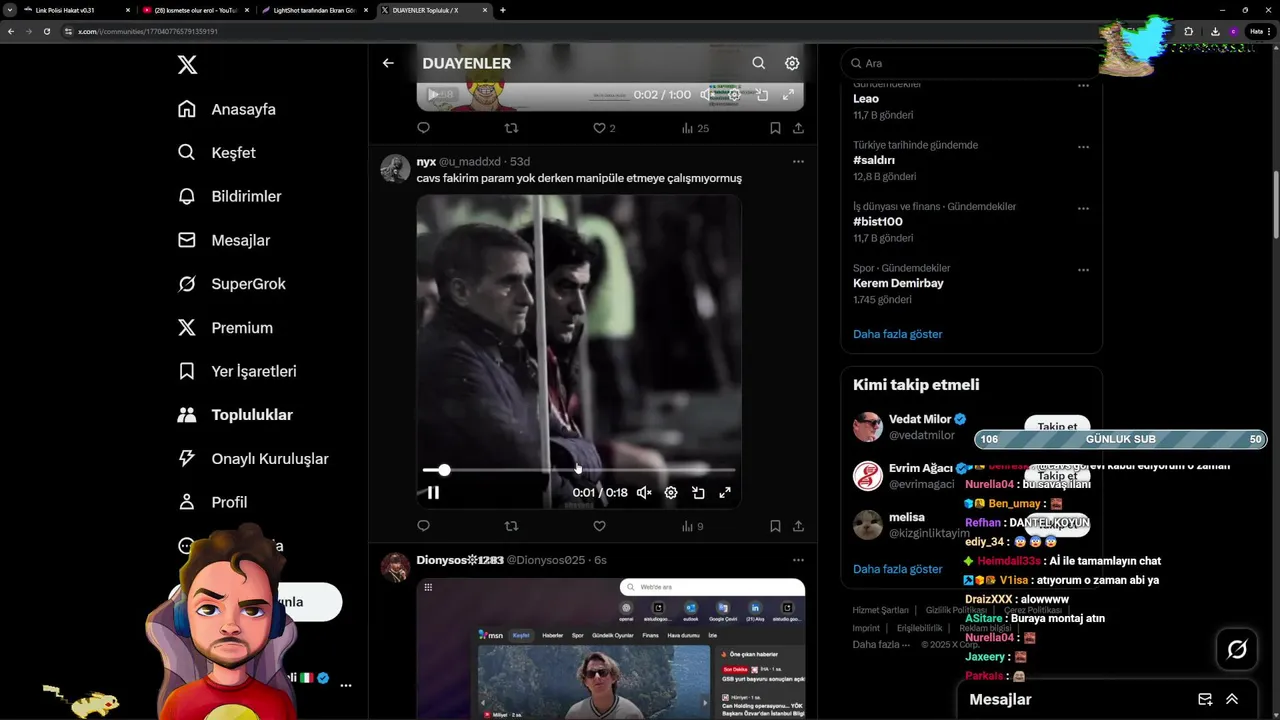Open more options for #bist100 trend
The width and height of the screenshot is (1280, 720).
click(x=1083, y=208)
